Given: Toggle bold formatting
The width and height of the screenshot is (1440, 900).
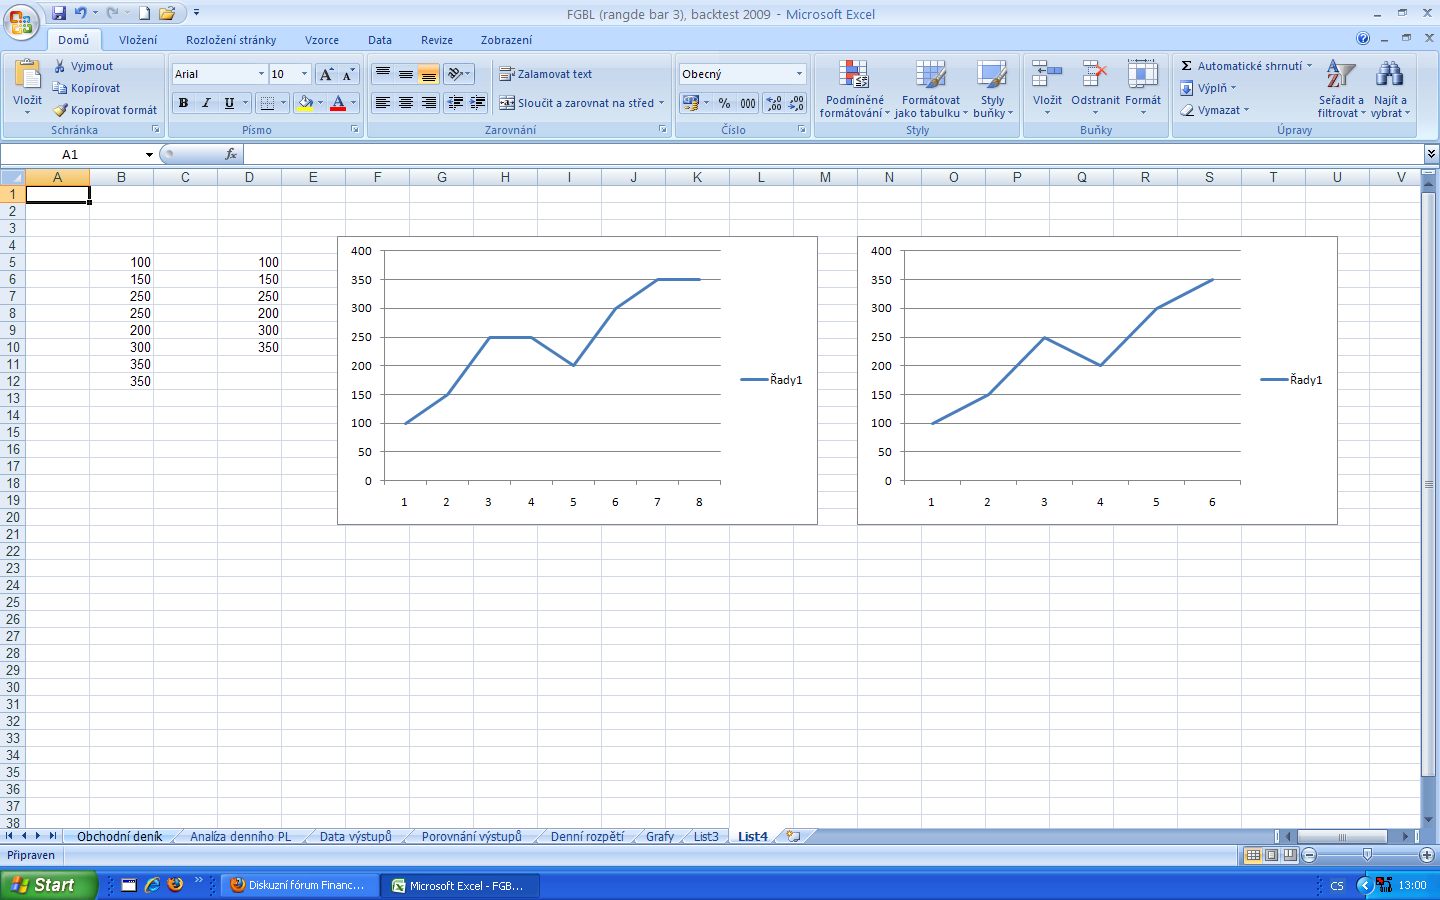Looking at the screenshot, I should point(183,103).
